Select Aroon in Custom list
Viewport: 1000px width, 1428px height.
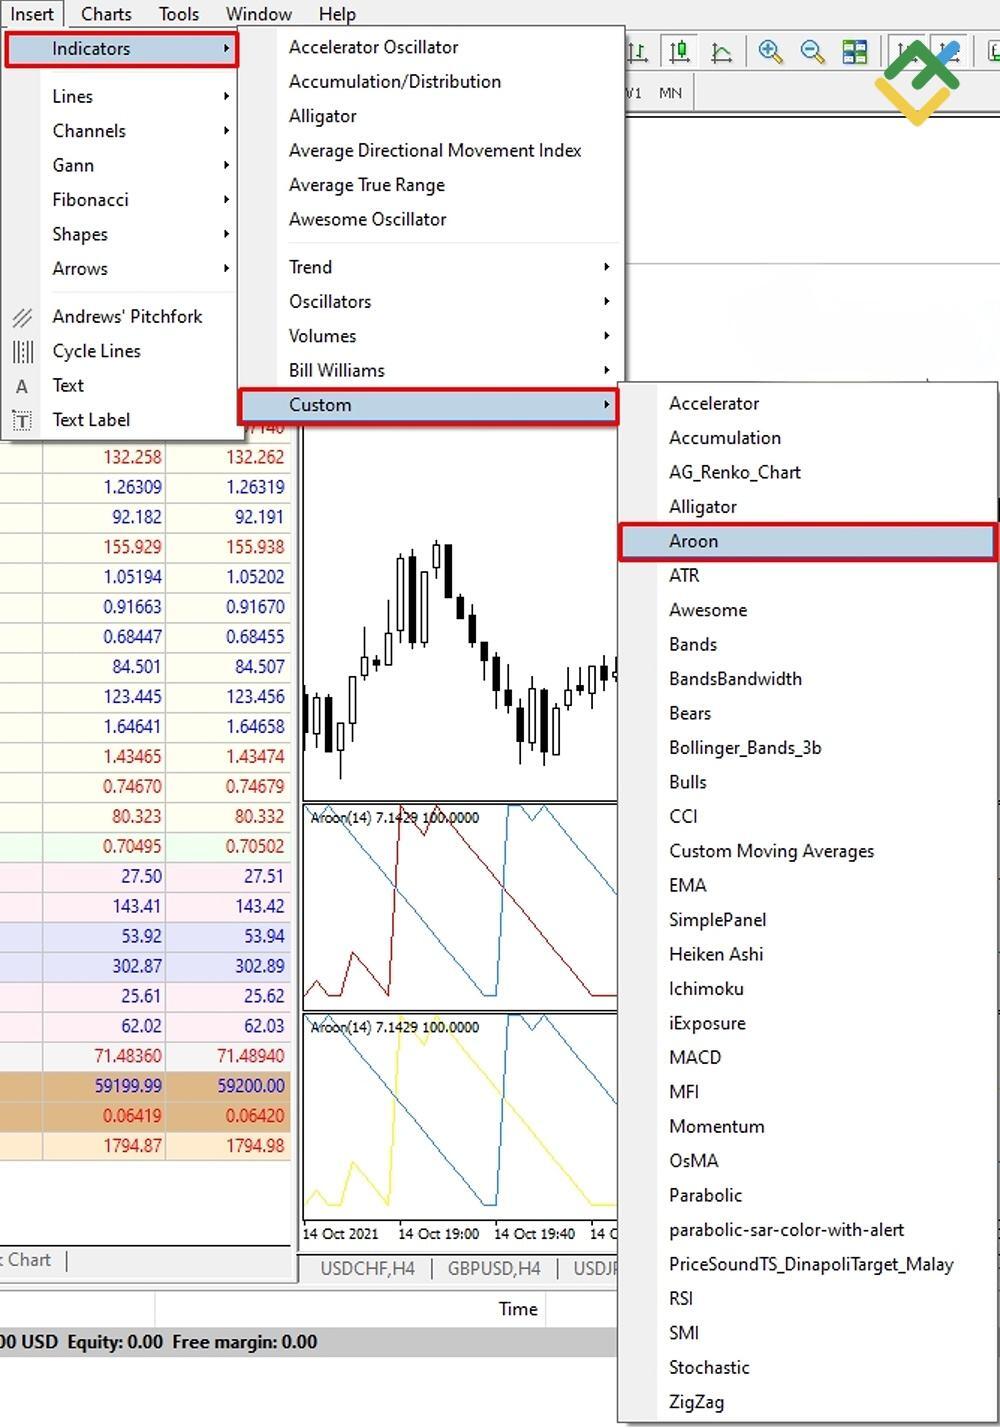pos(808,541)
